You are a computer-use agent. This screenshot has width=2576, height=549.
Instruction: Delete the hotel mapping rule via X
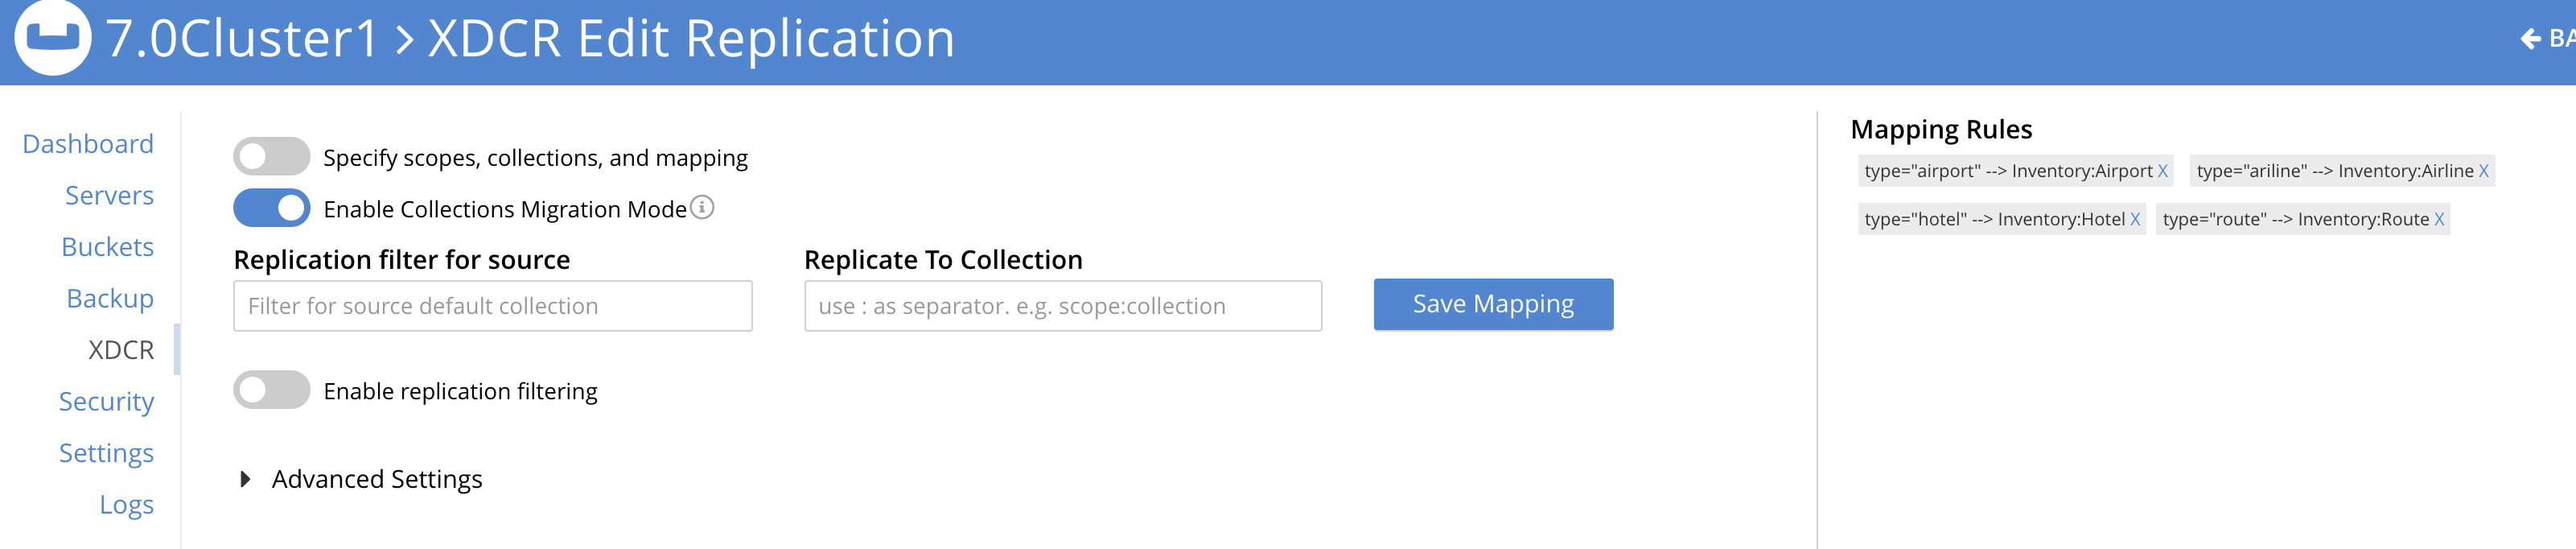click(2135, 220)
